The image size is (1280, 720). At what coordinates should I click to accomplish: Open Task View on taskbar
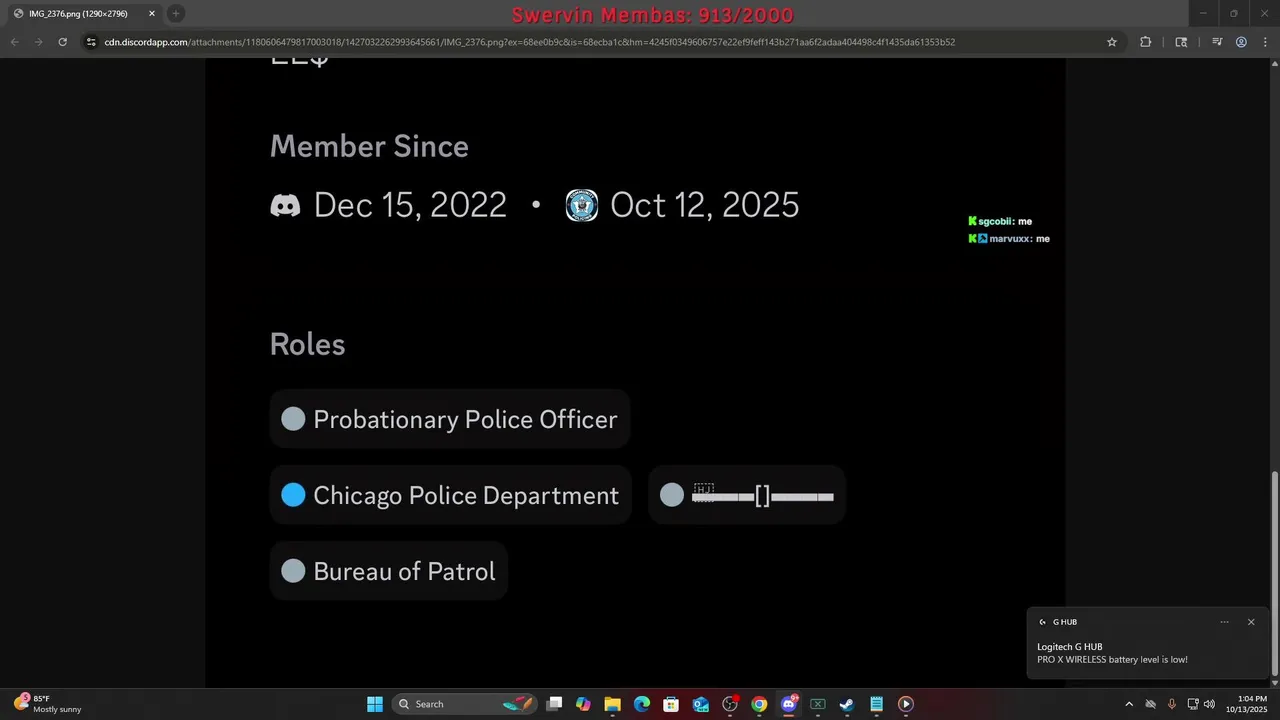(x=555, y=704)
